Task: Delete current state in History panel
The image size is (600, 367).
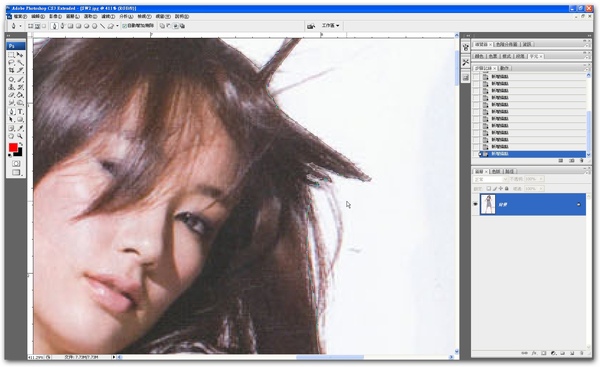Action: pos(581,161)
